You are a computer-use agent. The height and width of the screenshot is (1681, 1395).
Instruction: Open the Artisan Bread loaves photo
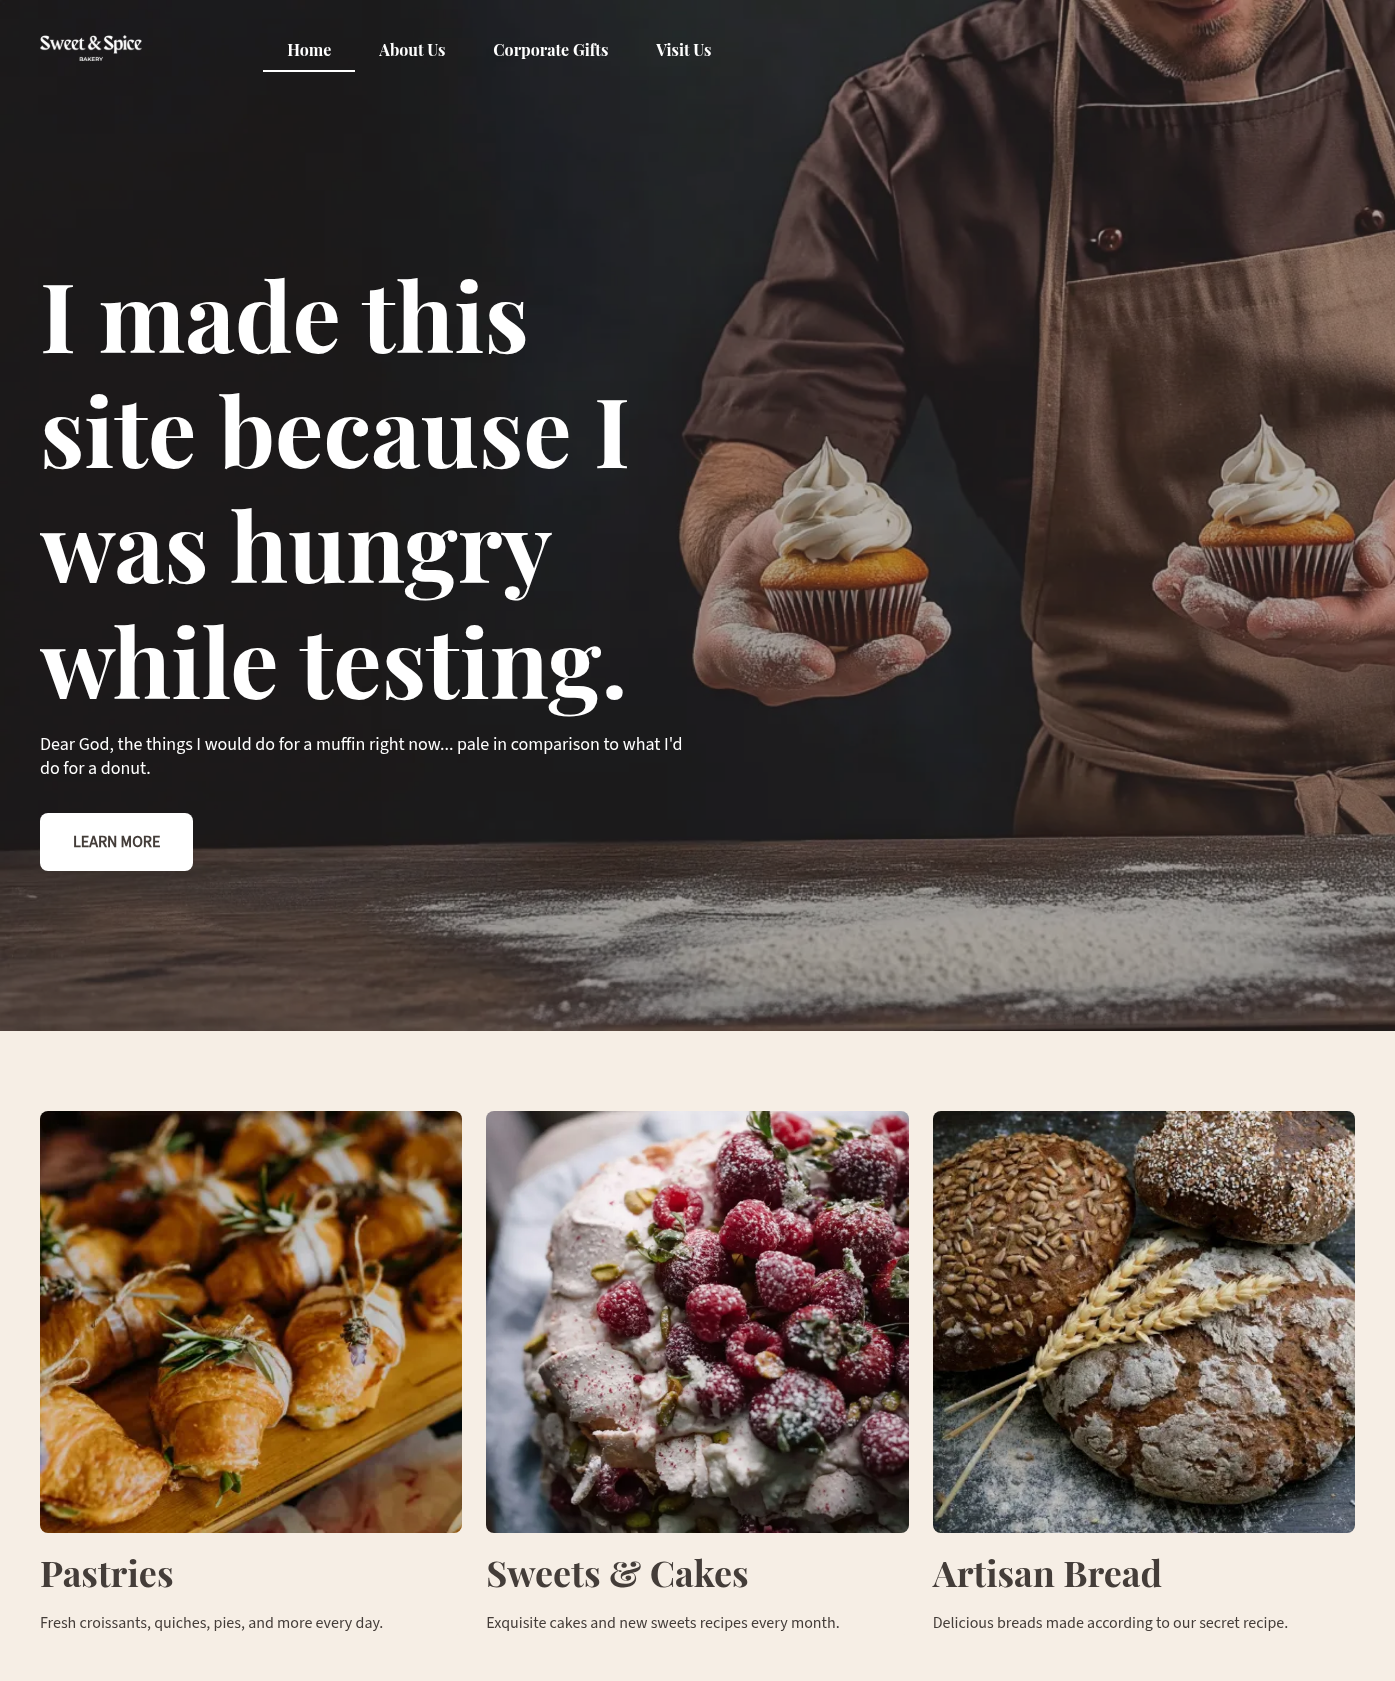[x=1144, y=1322]
